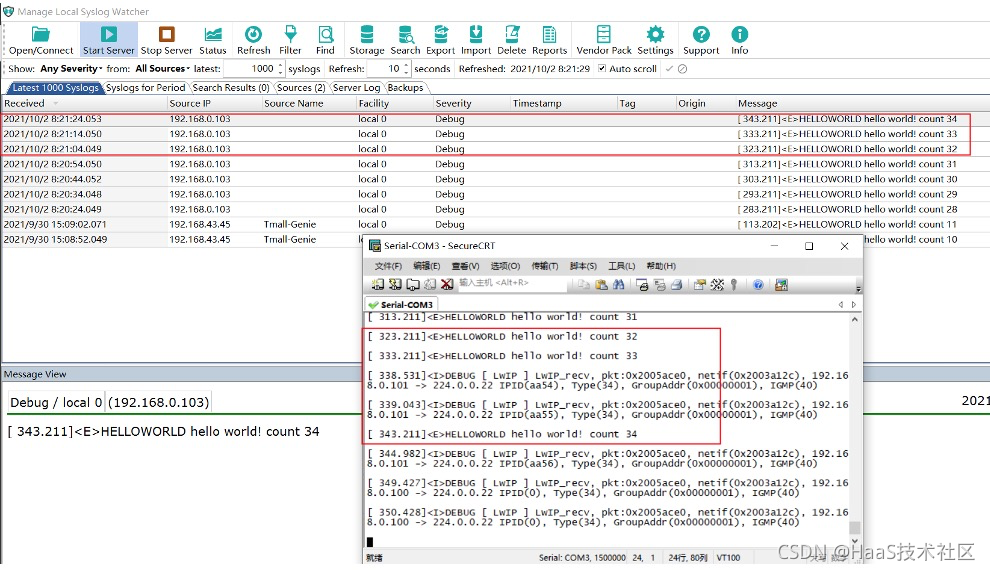Open the Server Log tab

tap(356, 88)
